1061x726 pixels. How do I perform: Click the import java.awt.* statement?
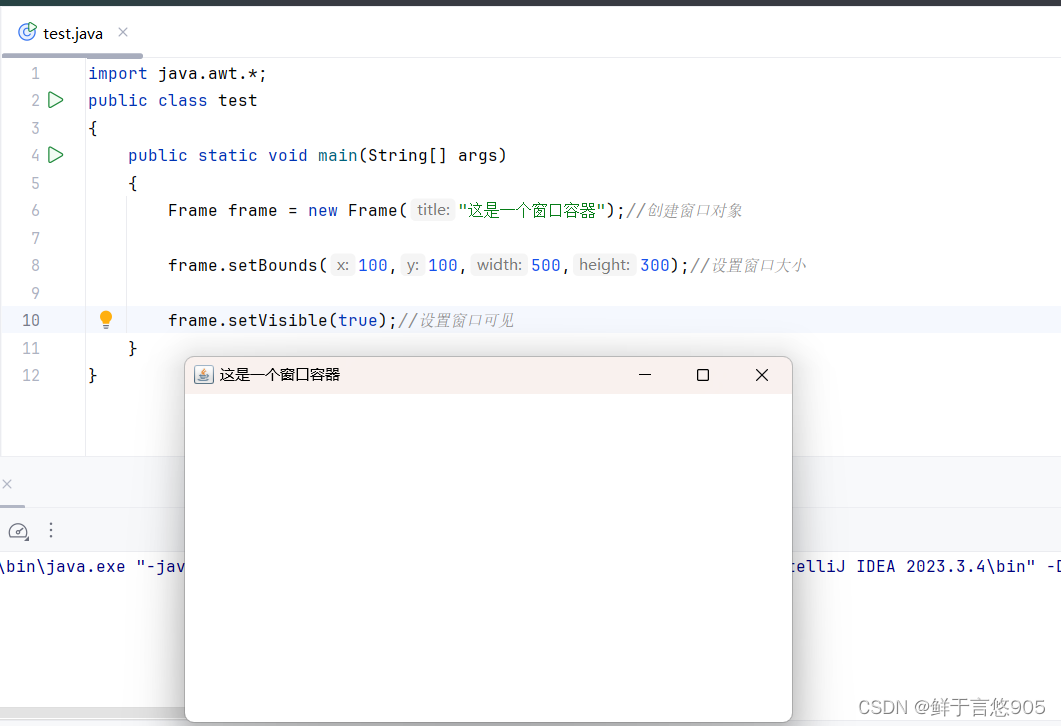pyautogui.click(x=177, y=73)
